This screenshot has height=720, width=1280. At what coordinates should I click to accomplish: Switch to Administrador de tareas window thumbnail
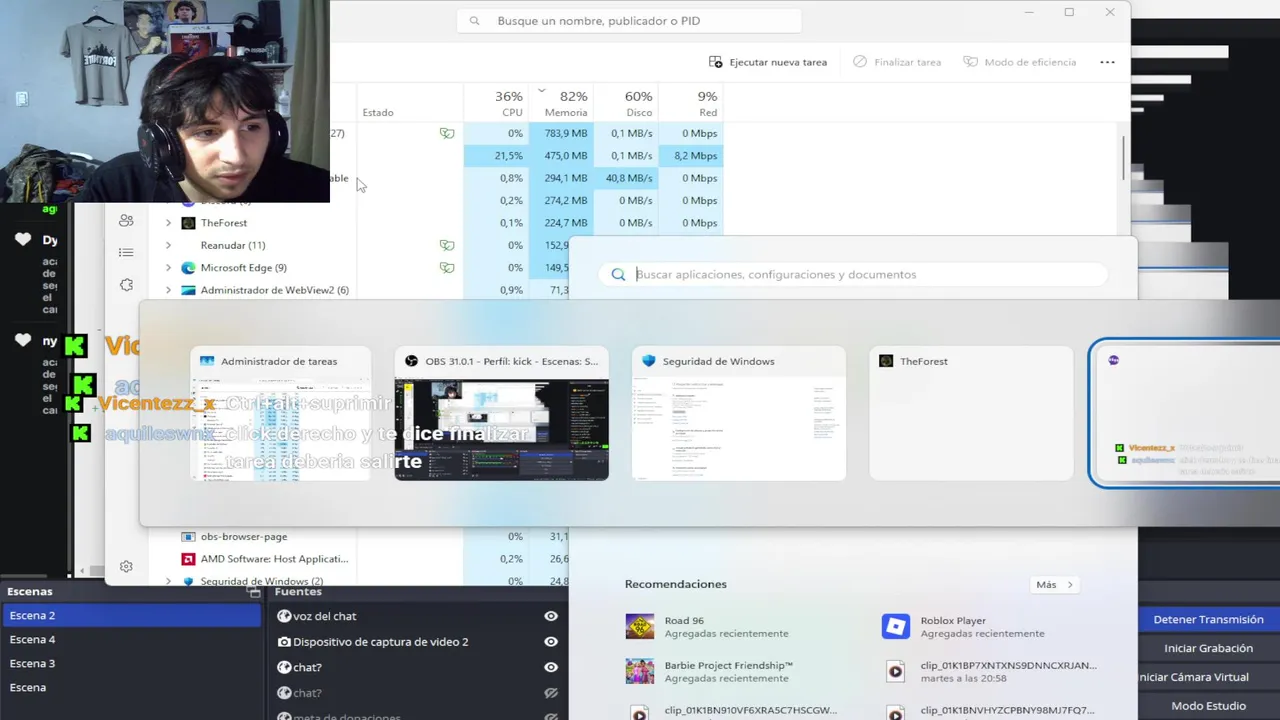(280, 412)
